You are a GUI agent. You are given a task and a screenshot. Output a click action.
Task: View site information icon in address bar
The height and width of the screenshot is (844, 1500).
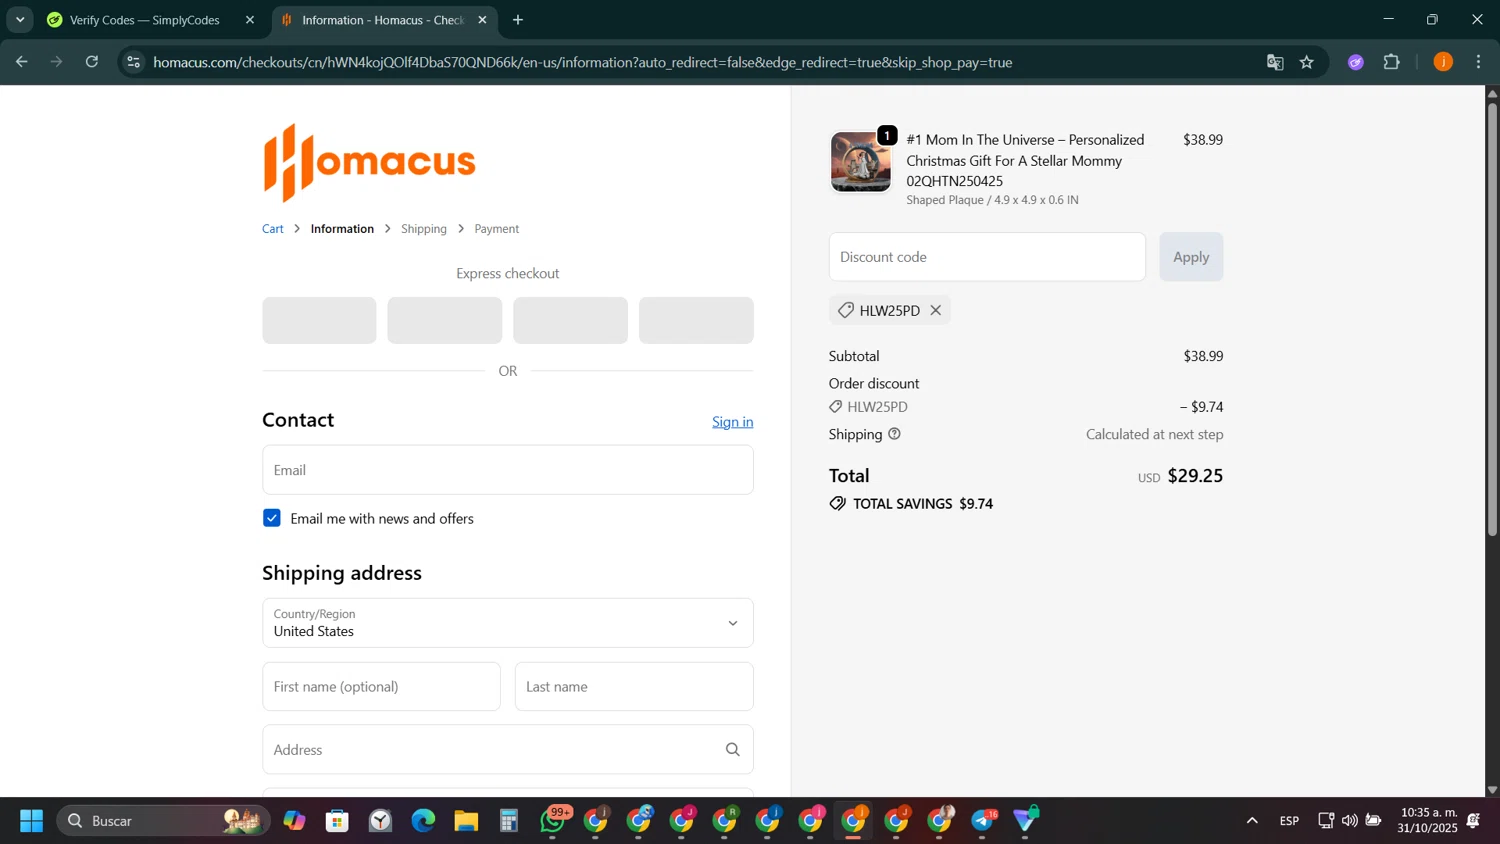(x=133, y=62)
